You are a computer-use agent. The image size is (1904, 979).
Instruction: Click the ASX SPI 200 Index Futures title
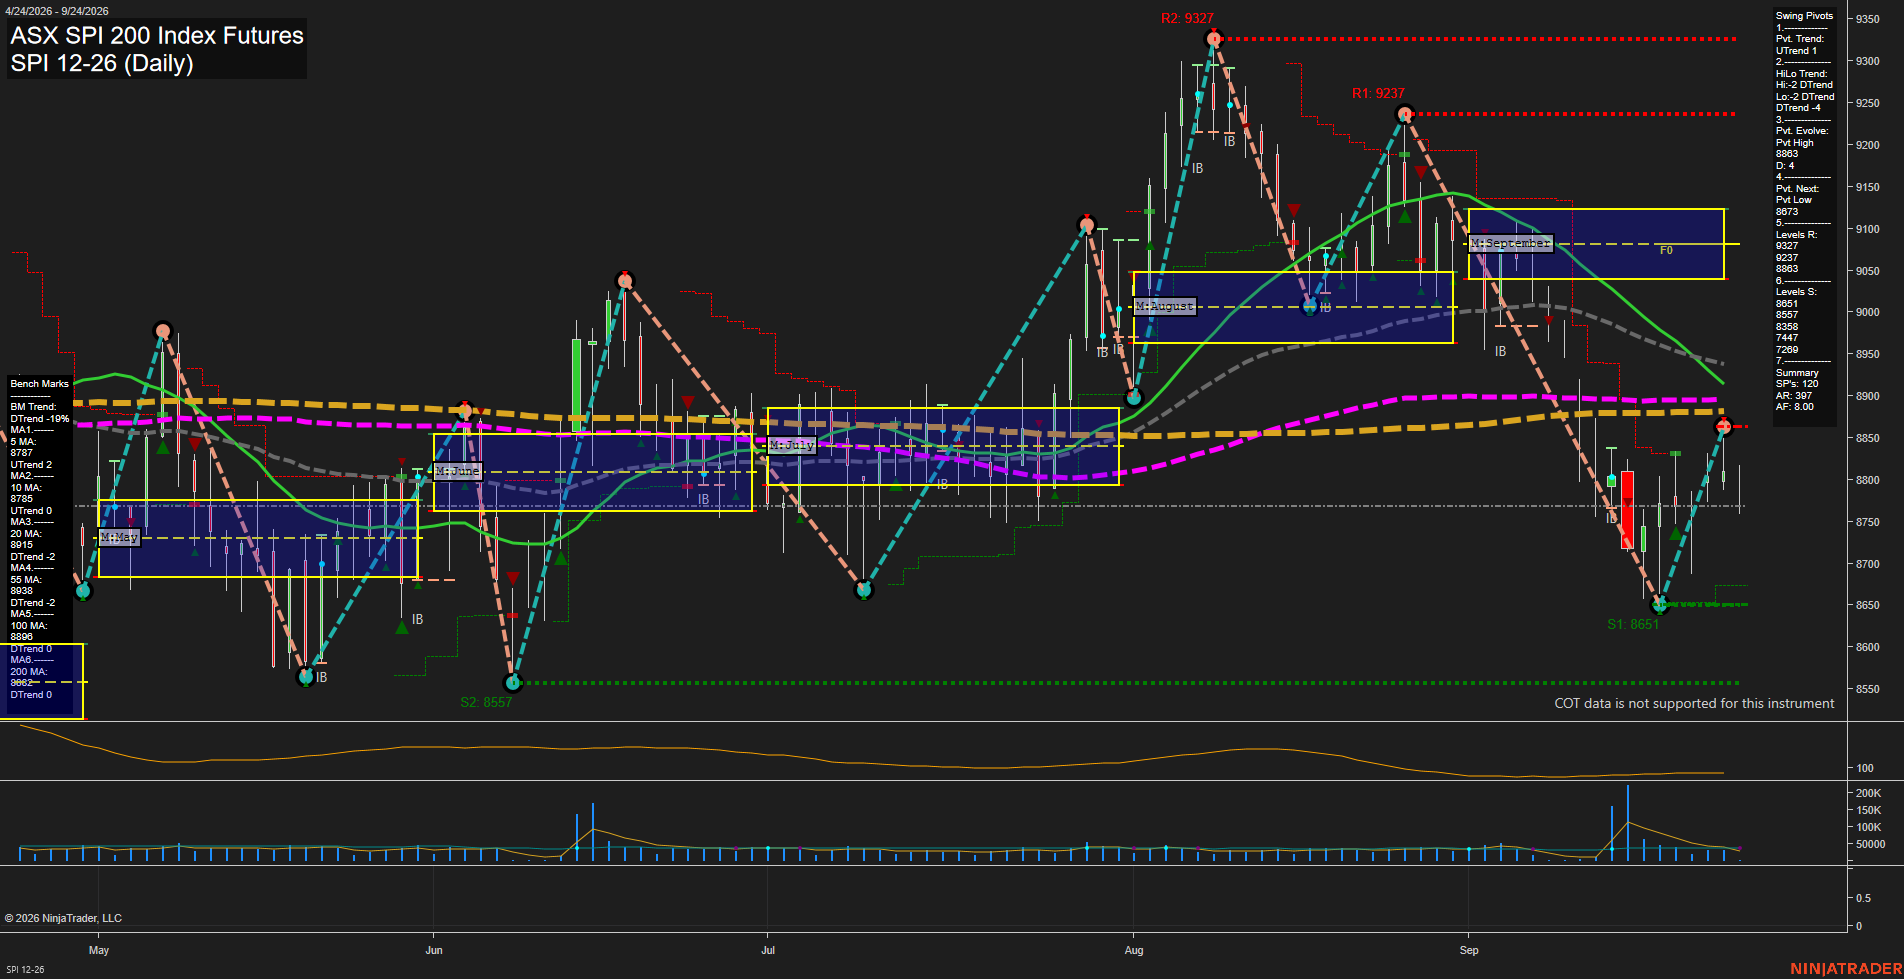click(157, 35)
